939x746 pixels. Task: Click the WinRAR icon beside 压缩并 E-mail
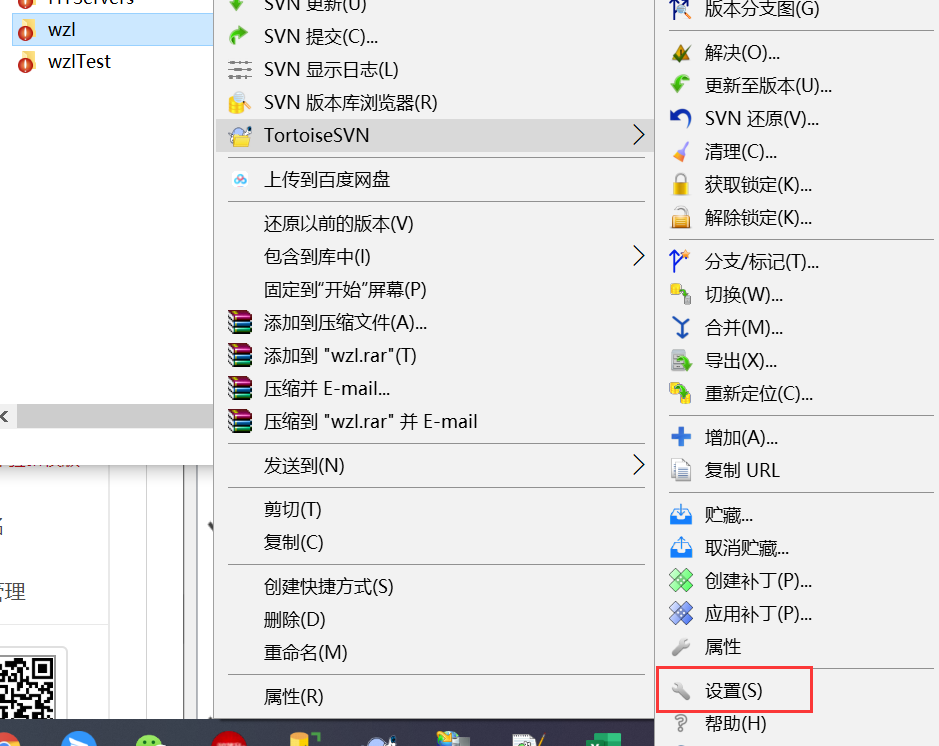tap(240, 388)
